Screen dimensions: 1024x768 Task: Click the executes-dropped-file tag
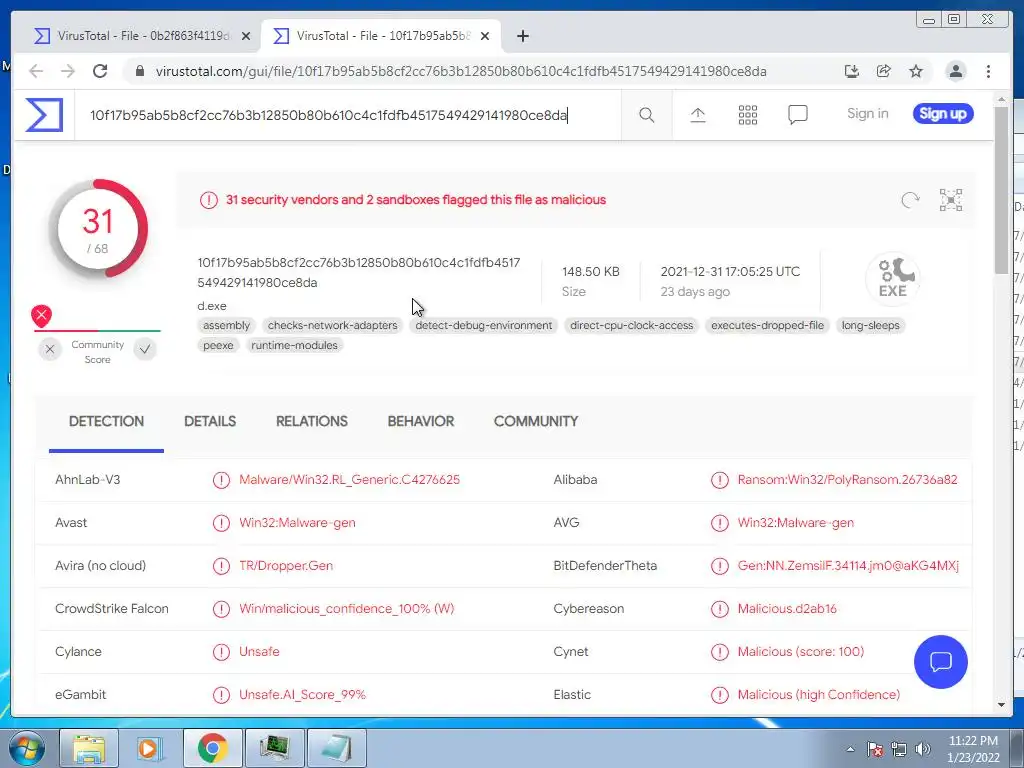tap(767, 325)
